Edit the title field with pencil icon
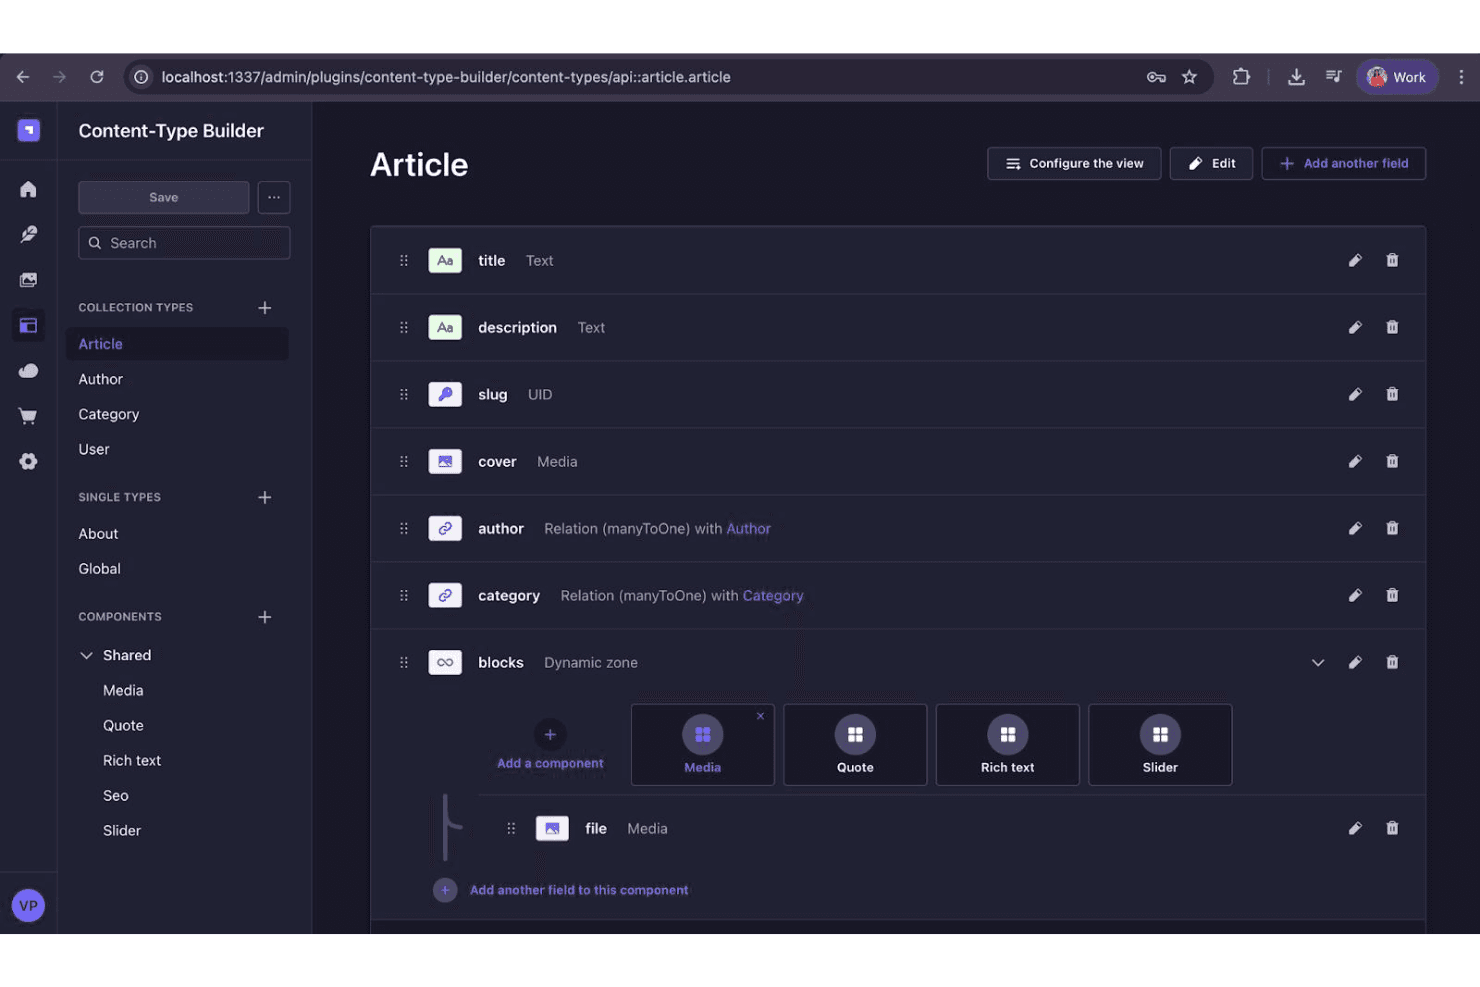The image size is (1480, 987). (1355, 260)
